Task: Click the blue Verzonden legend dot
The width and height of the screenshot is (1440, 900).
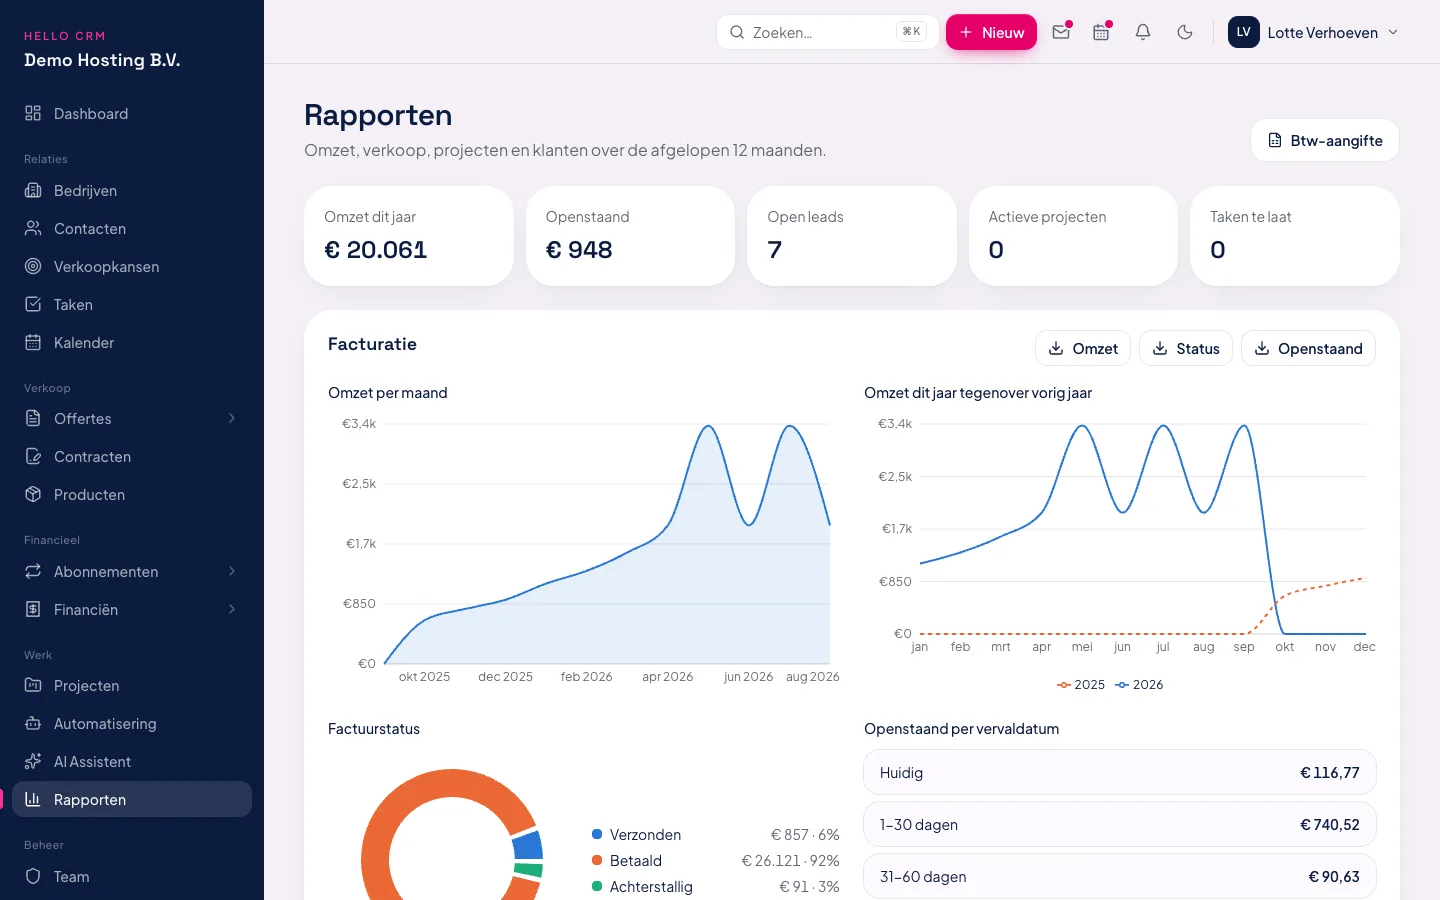Action: pyautogui.click(x=597, y=834)
